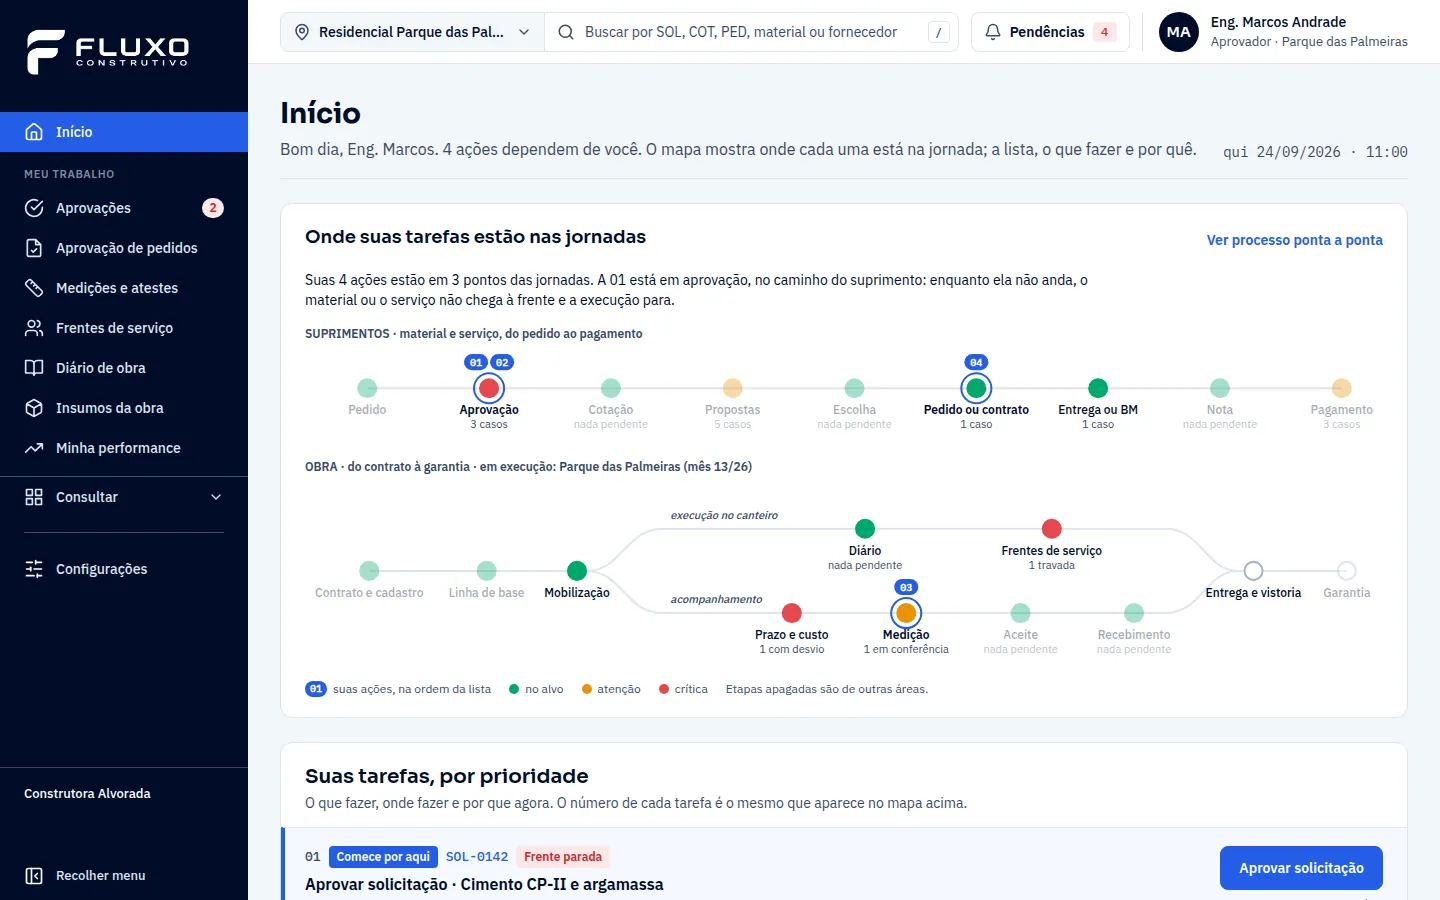
Task: Click the Aprovar solicitação button
Action: pyautogui.click(x=1301, y=868)
